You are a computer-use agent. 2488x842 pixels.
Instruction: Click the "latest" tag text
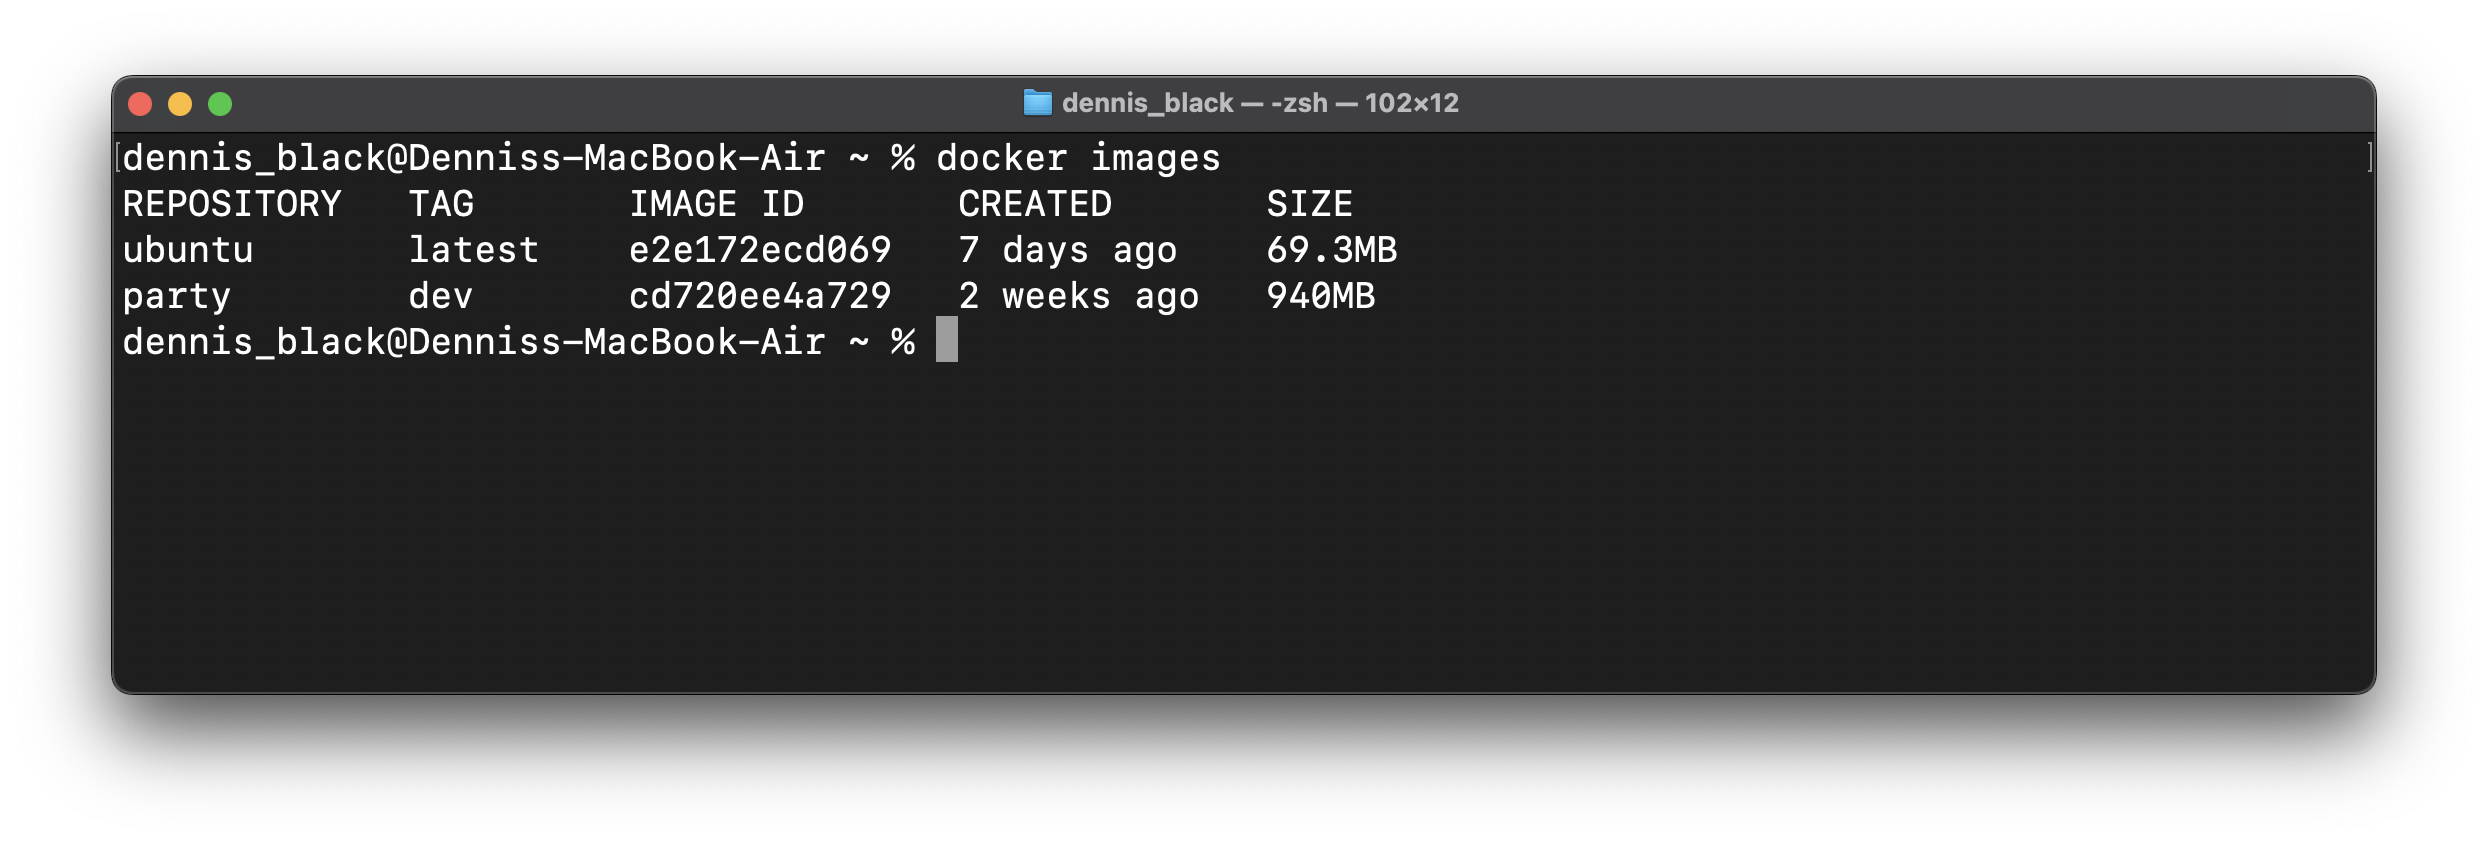pyautogui.click(x=474, y=250)
